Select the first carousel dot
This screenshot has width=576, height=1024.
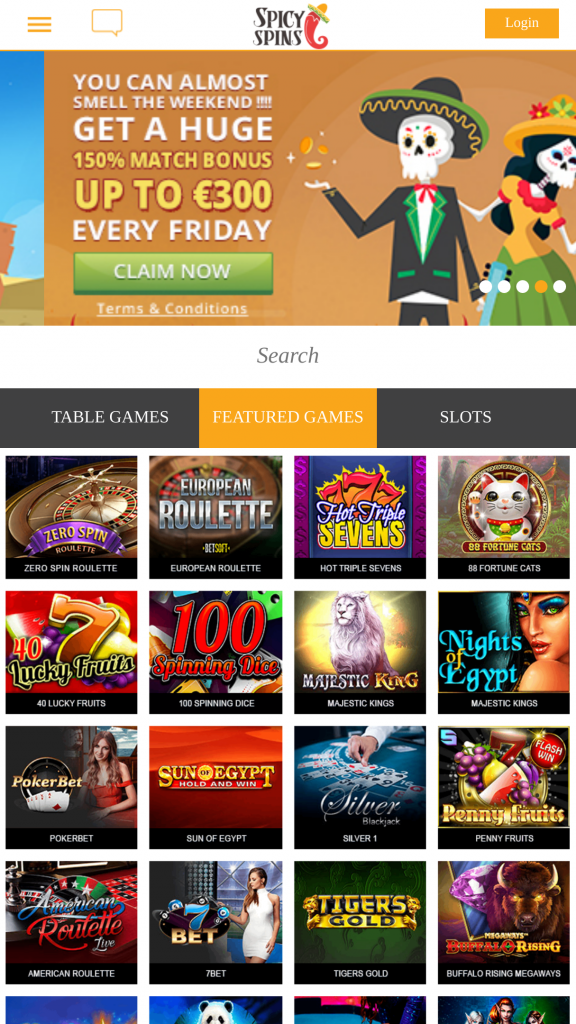[485, 287]
